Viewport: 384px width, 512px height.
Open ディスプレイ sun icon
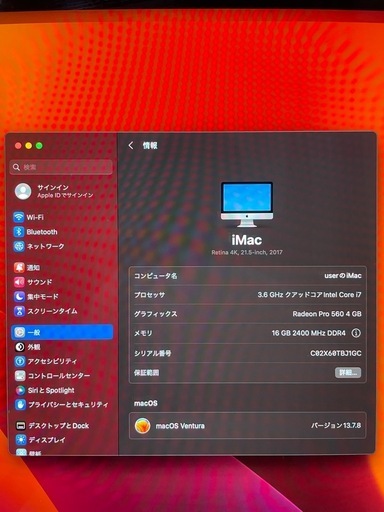click(21, 440)
